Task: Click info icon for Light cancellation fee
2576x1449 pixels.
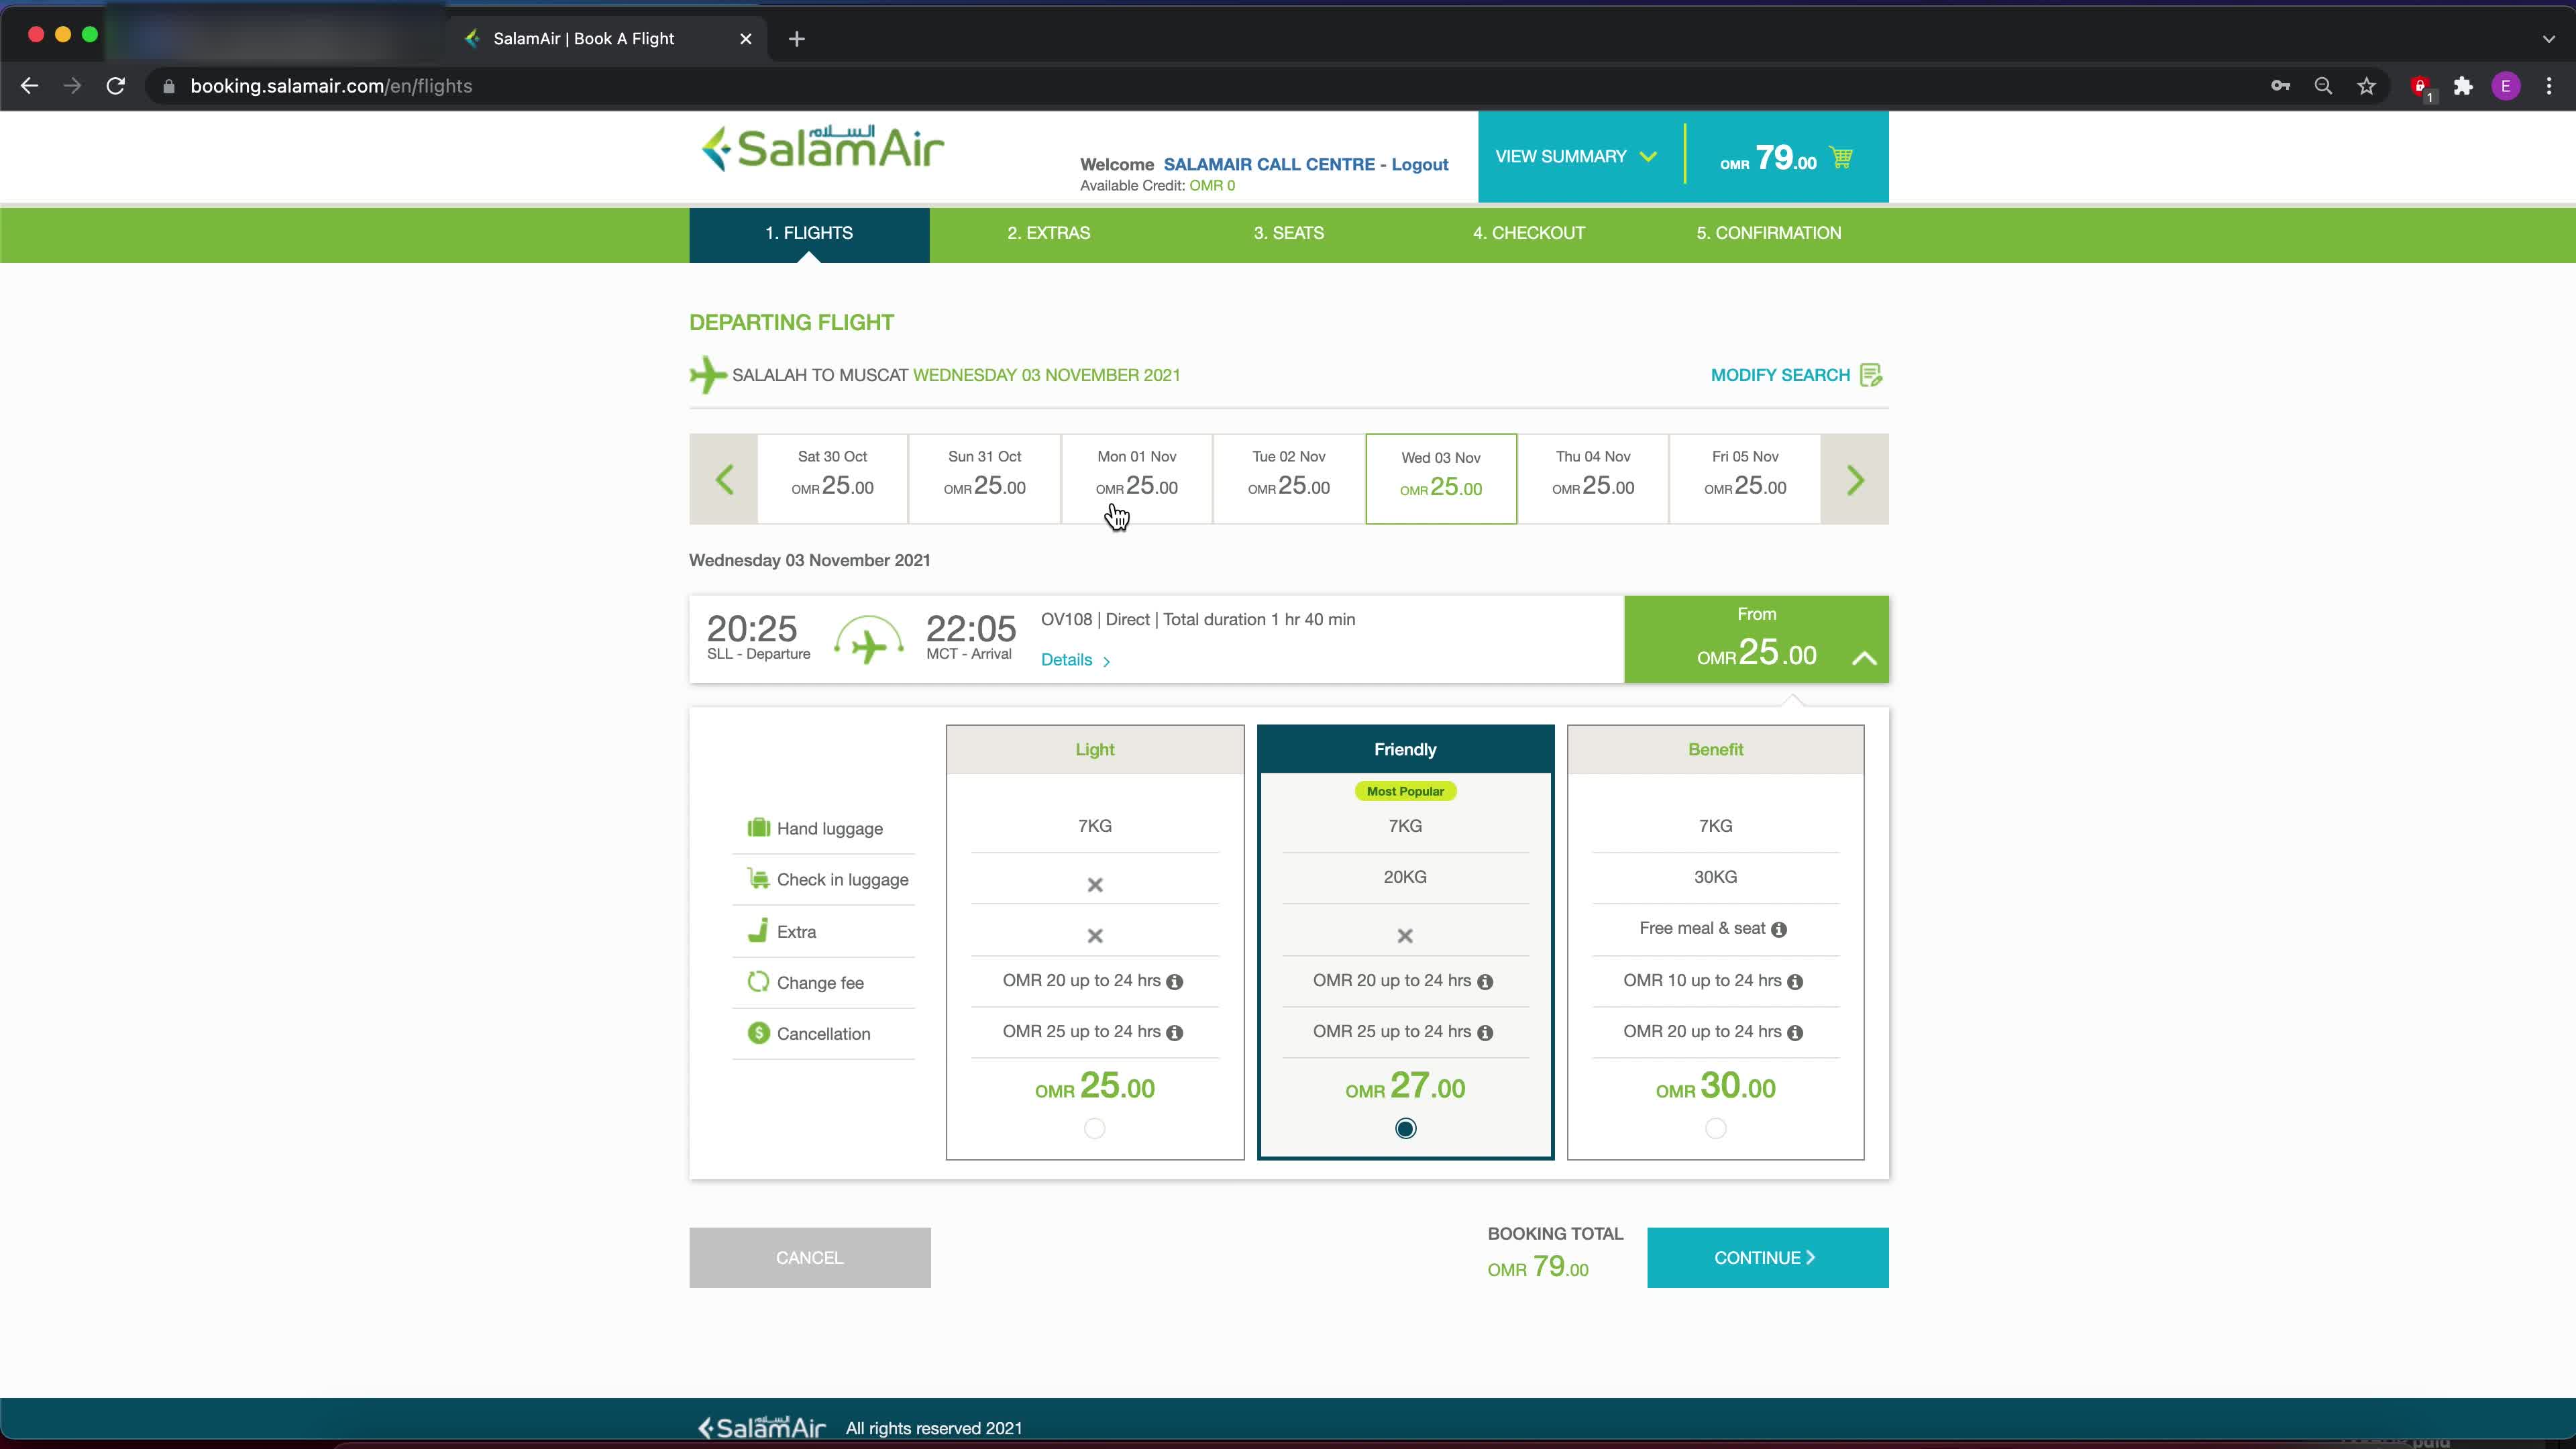Action: point(1175,1033)
